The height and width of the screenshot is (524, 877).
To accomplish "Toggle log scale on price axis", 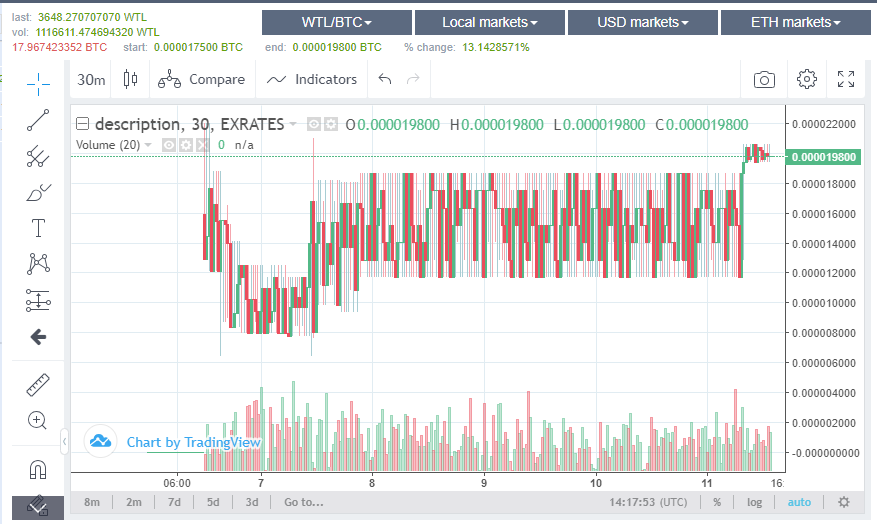I will click(x=754, y=502).
